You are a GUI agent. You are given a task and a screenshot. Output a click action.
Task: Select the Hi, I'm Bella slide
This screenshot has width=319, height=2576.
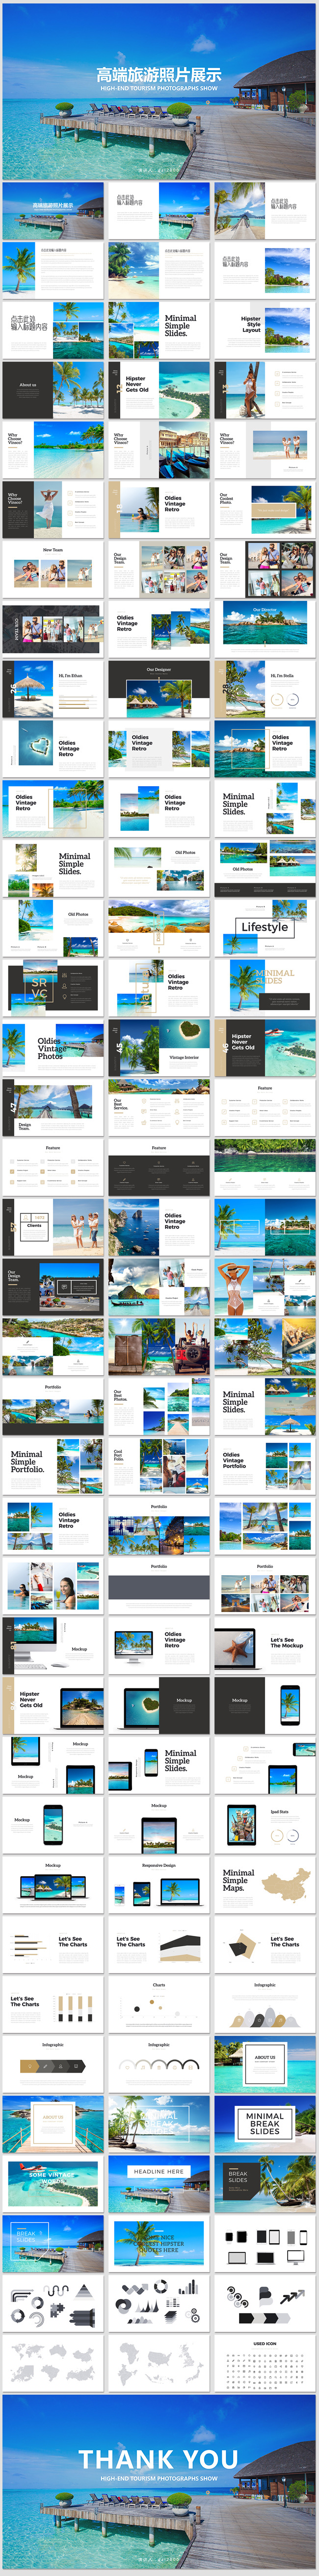point(265,689)
